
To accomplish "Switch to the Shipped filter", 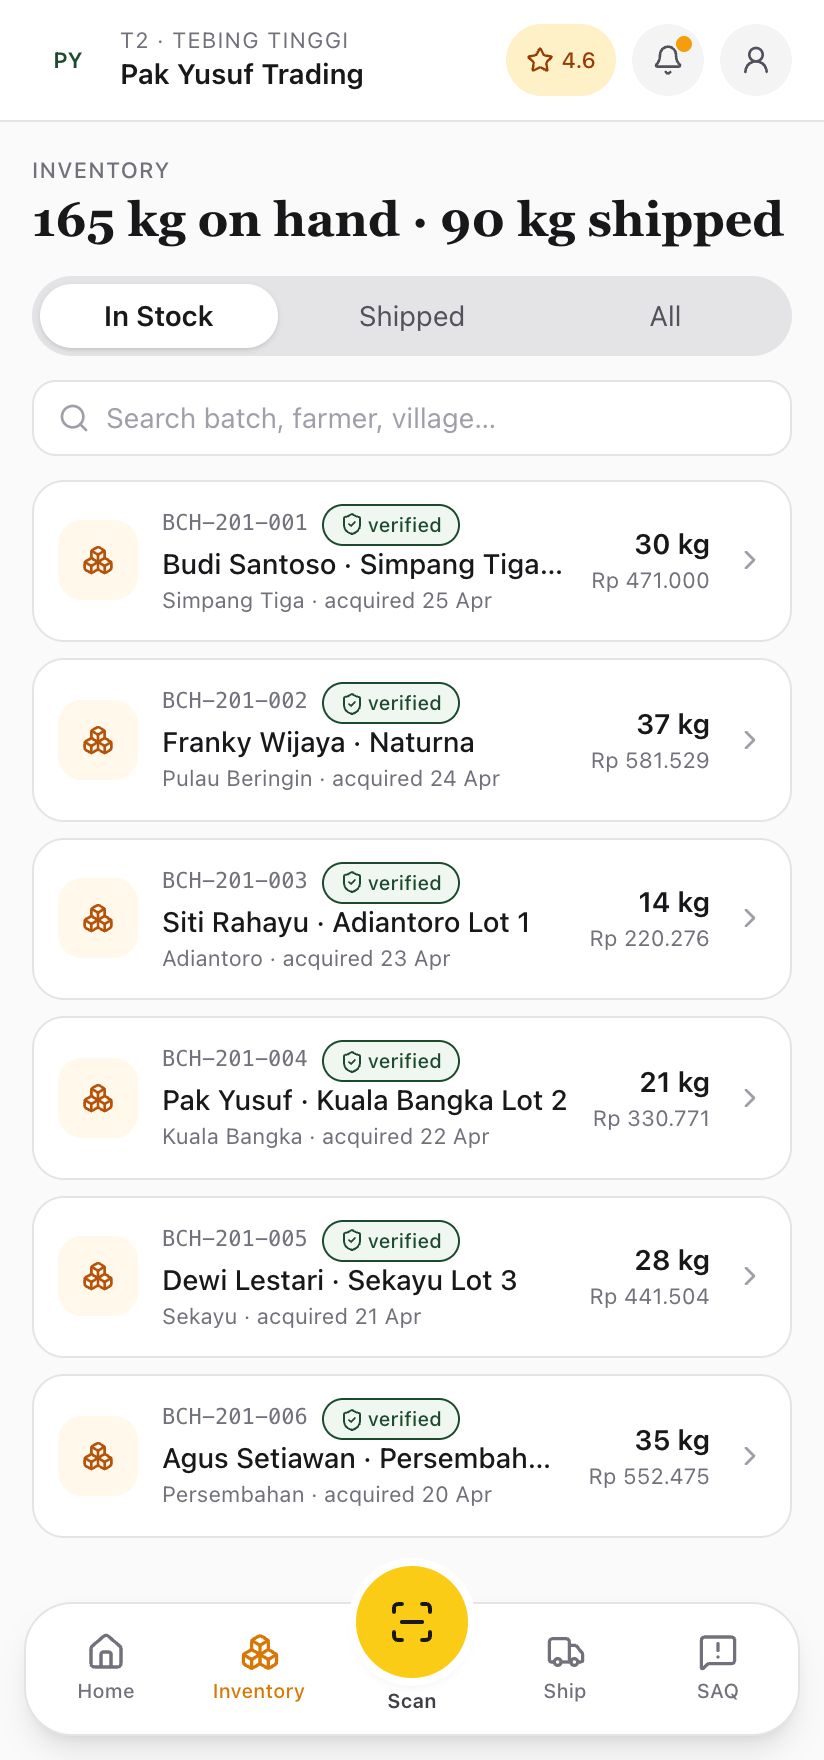I will click(x=412, y=317).
